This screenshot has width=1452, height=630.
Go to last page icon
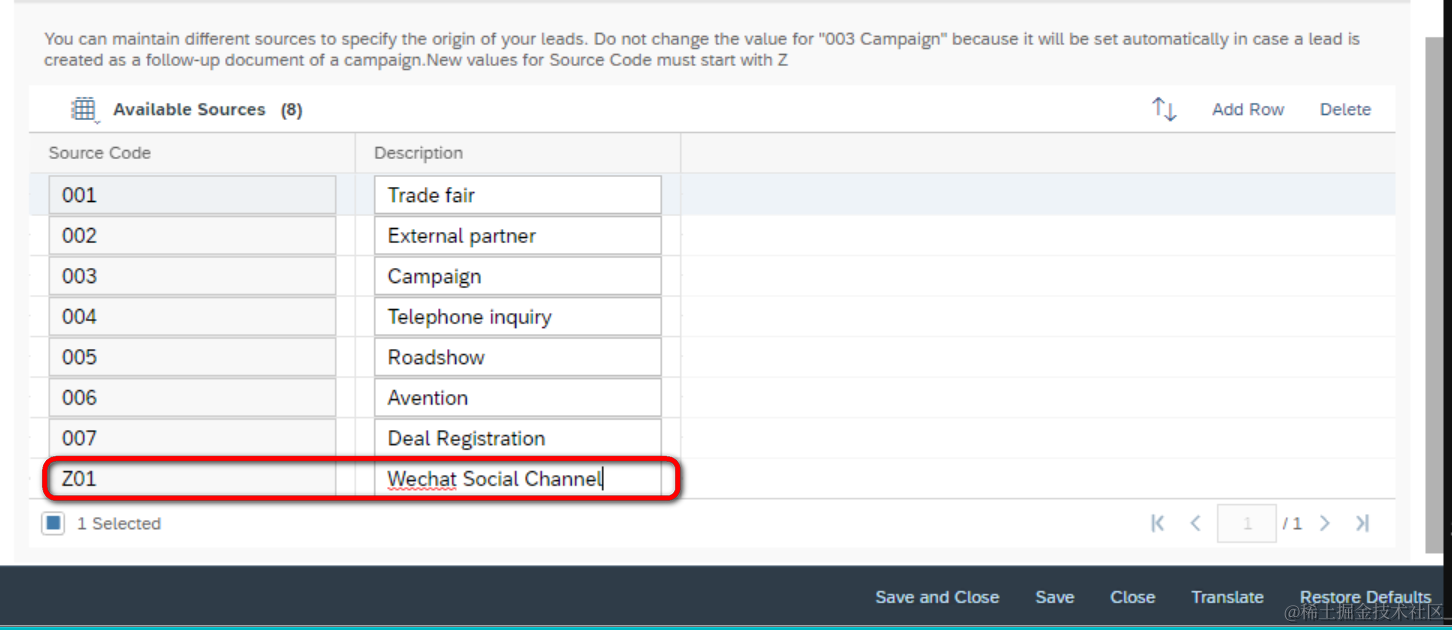click(x=1362, y=523)
